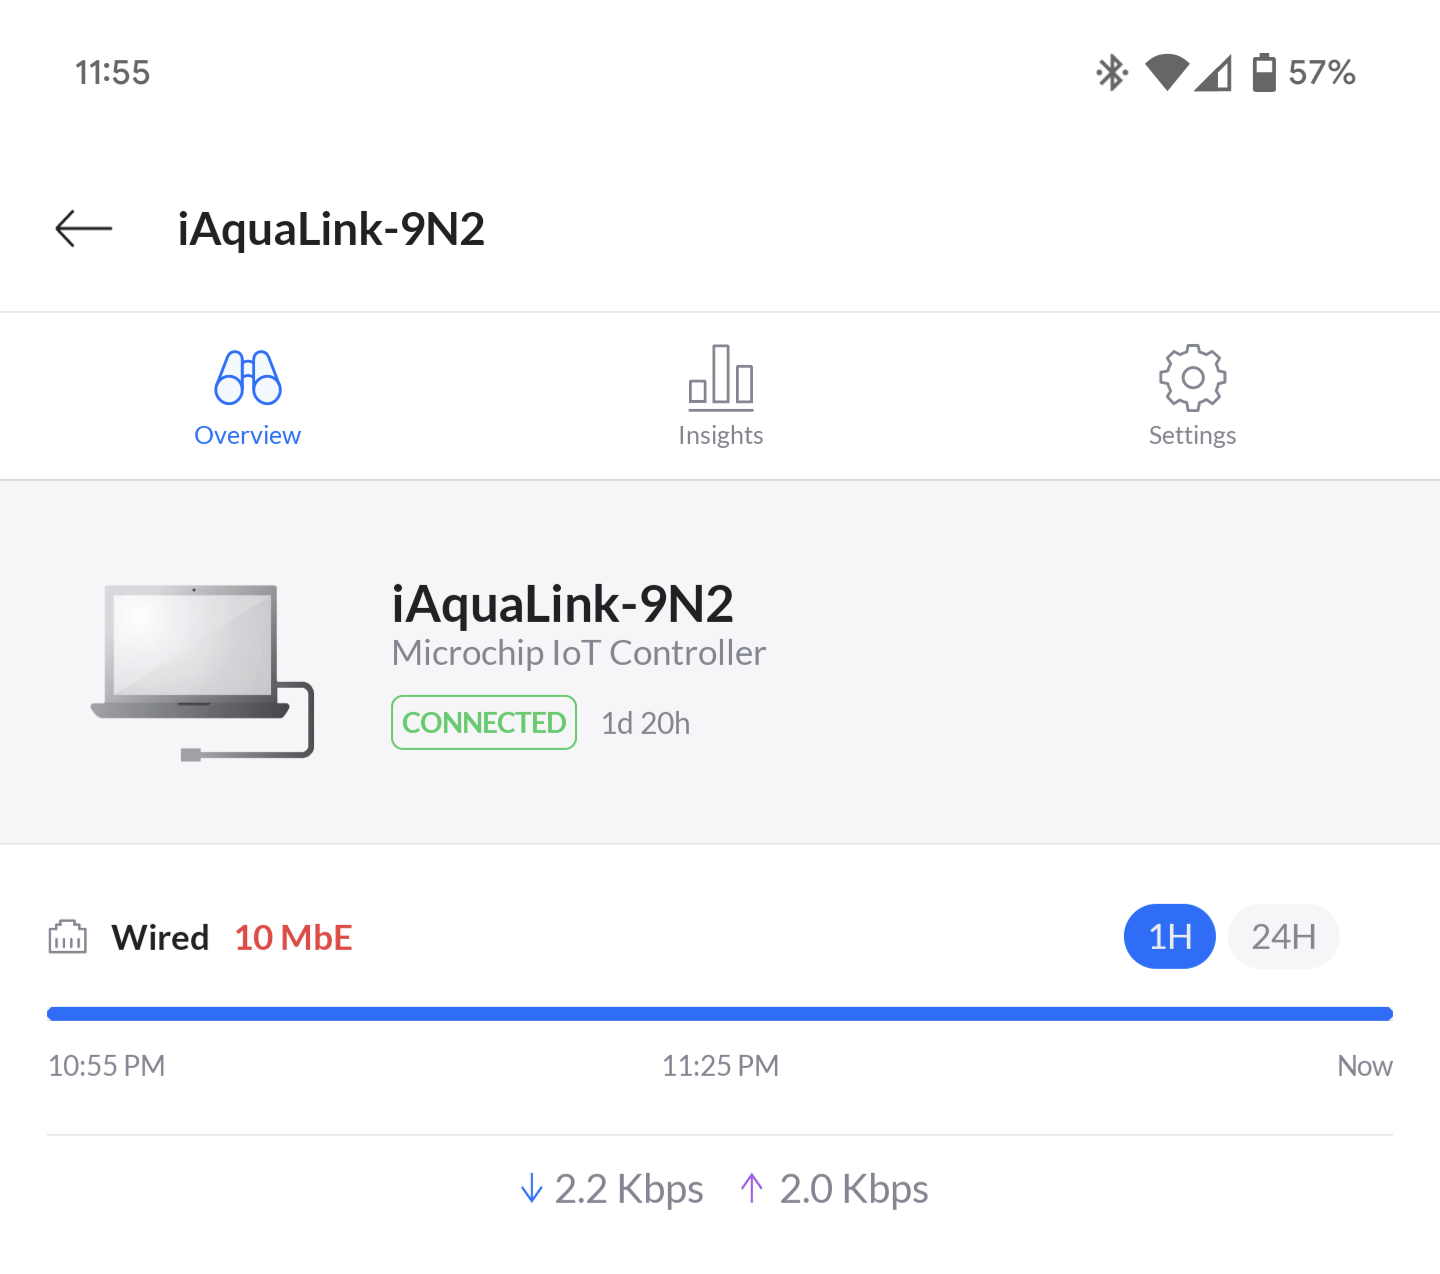Tap the battery indicator icon
1440x1274 pixels.
[1264, 73]
